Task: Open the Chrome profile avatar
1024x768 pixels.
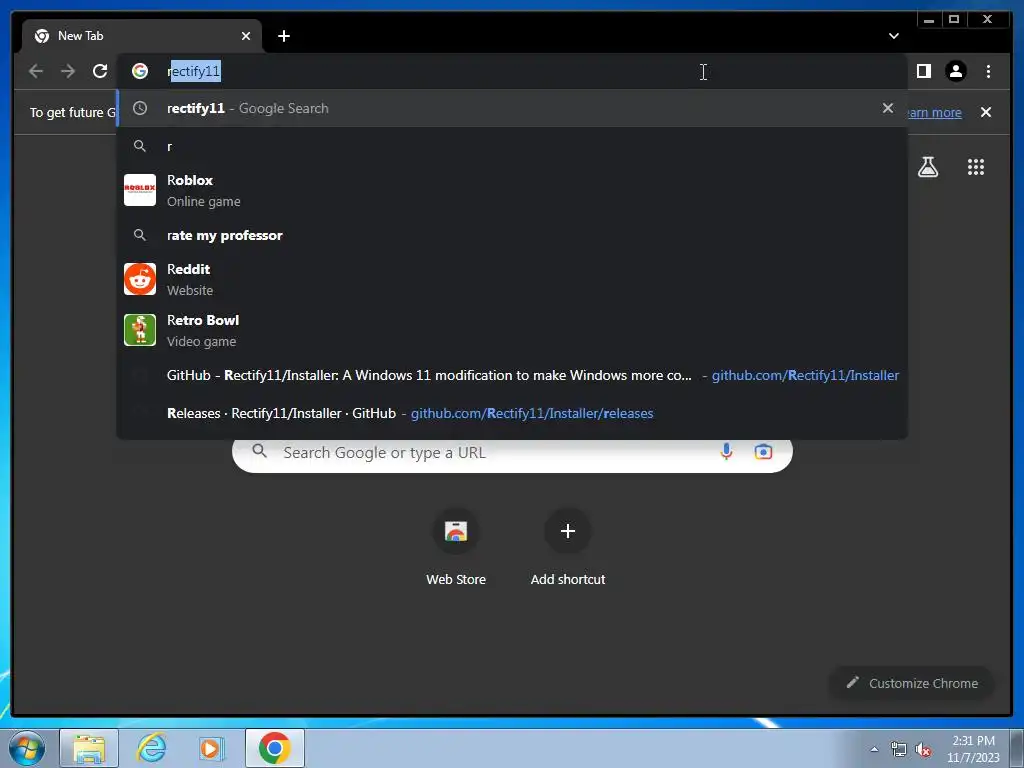Action: point(955,71)
